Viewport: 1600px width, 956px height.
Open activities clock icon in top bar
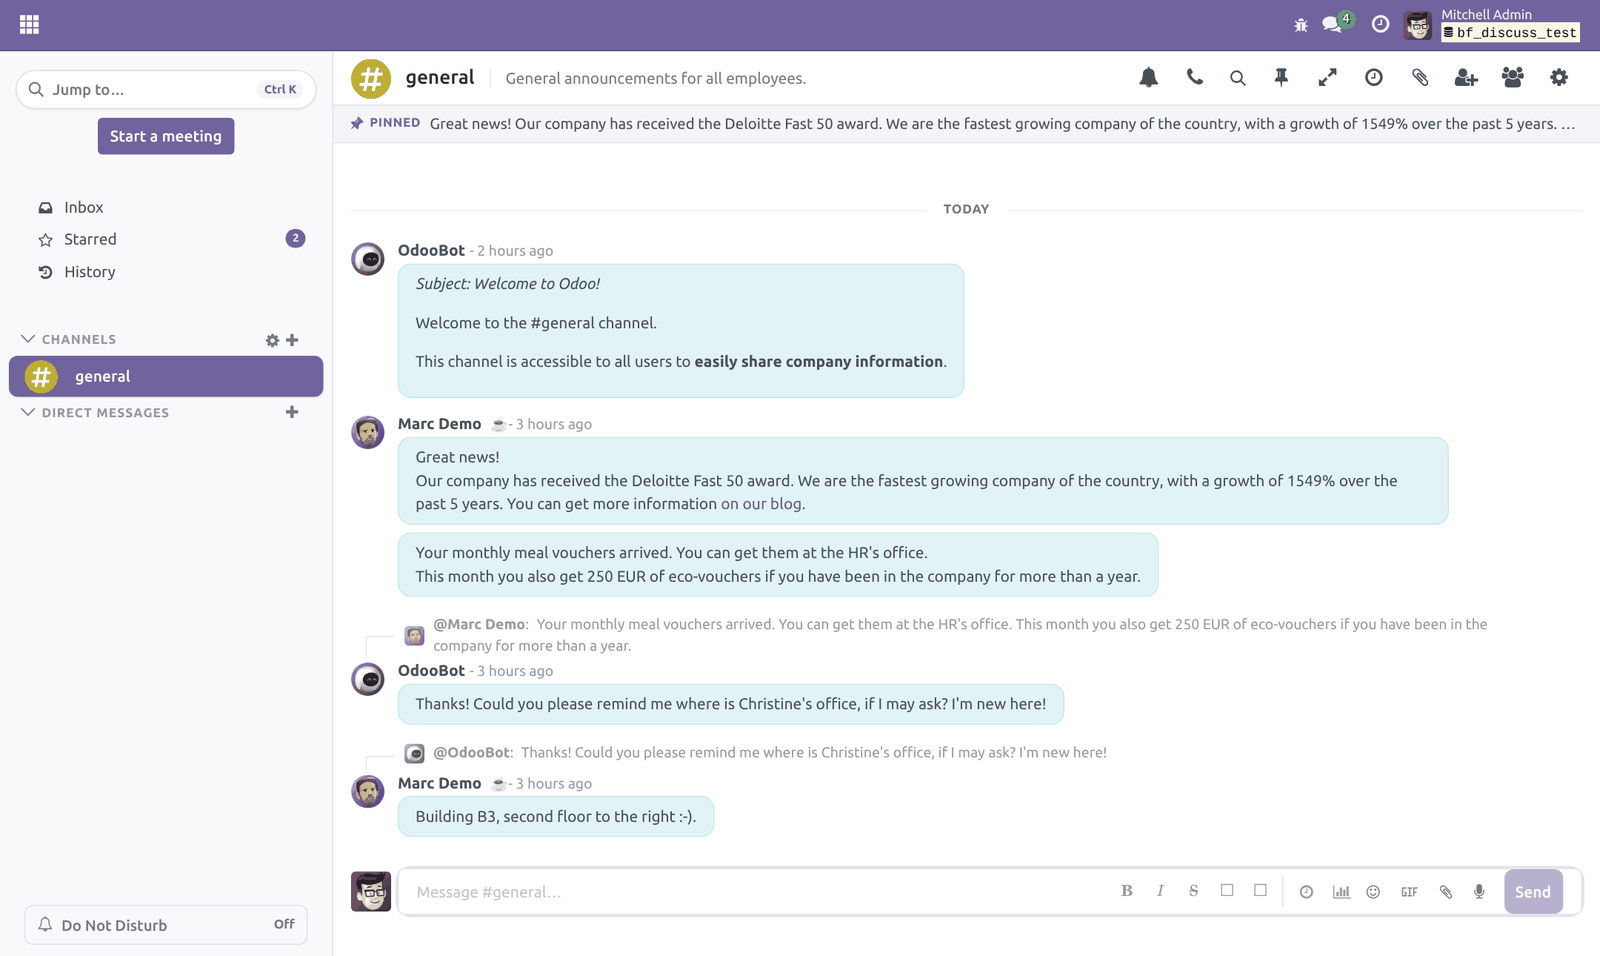(x=1380, y=25)
